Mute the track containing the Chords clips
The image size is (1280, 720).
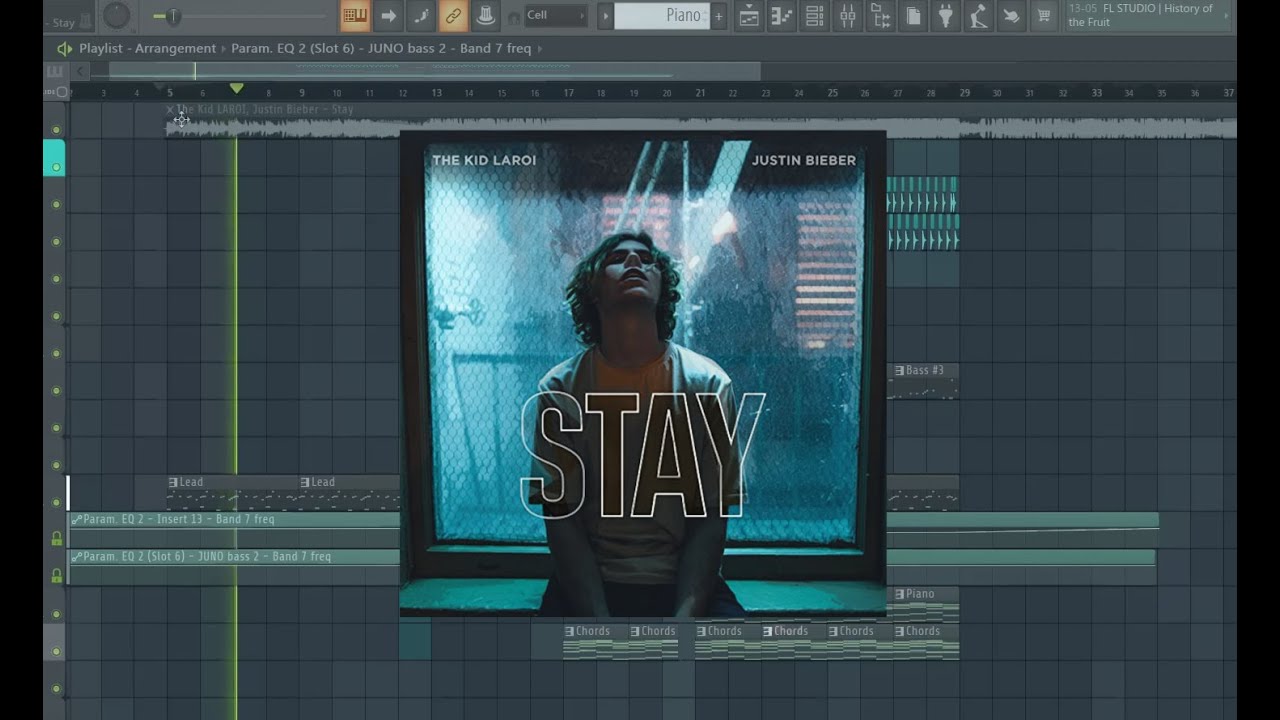56,651
